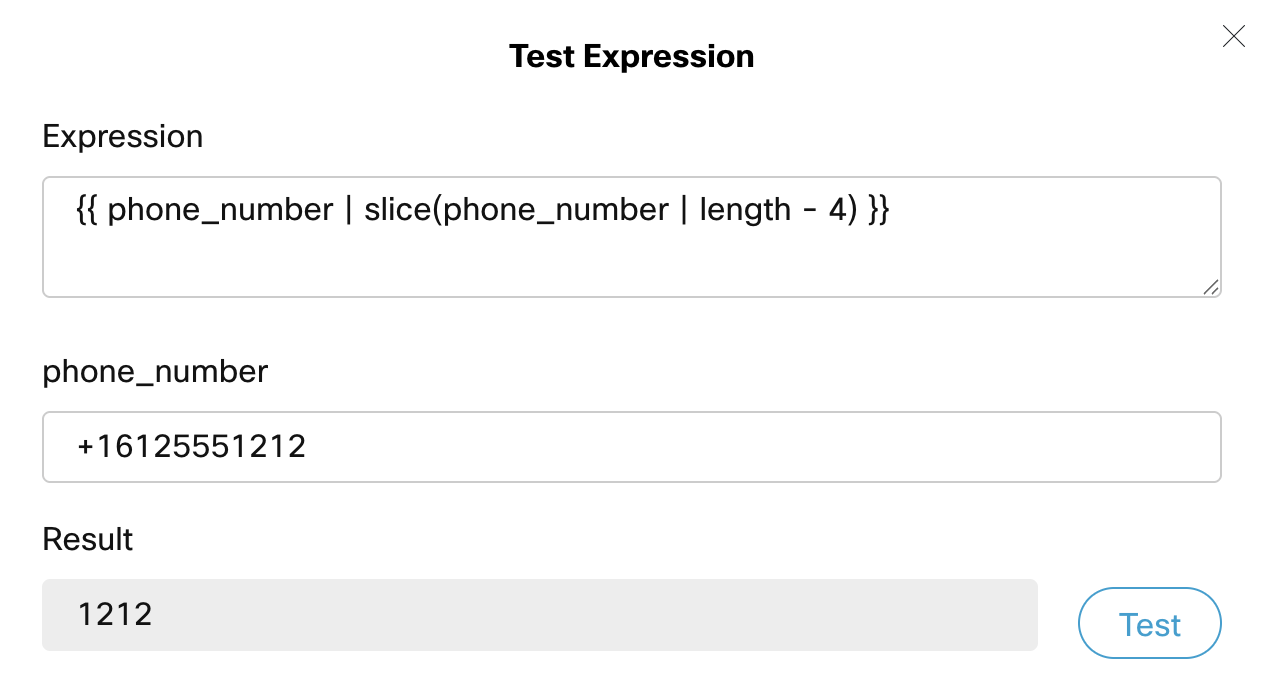Click the 1212 result value
This screenshot has height=694, width=1268.
[x=115, y=614]
